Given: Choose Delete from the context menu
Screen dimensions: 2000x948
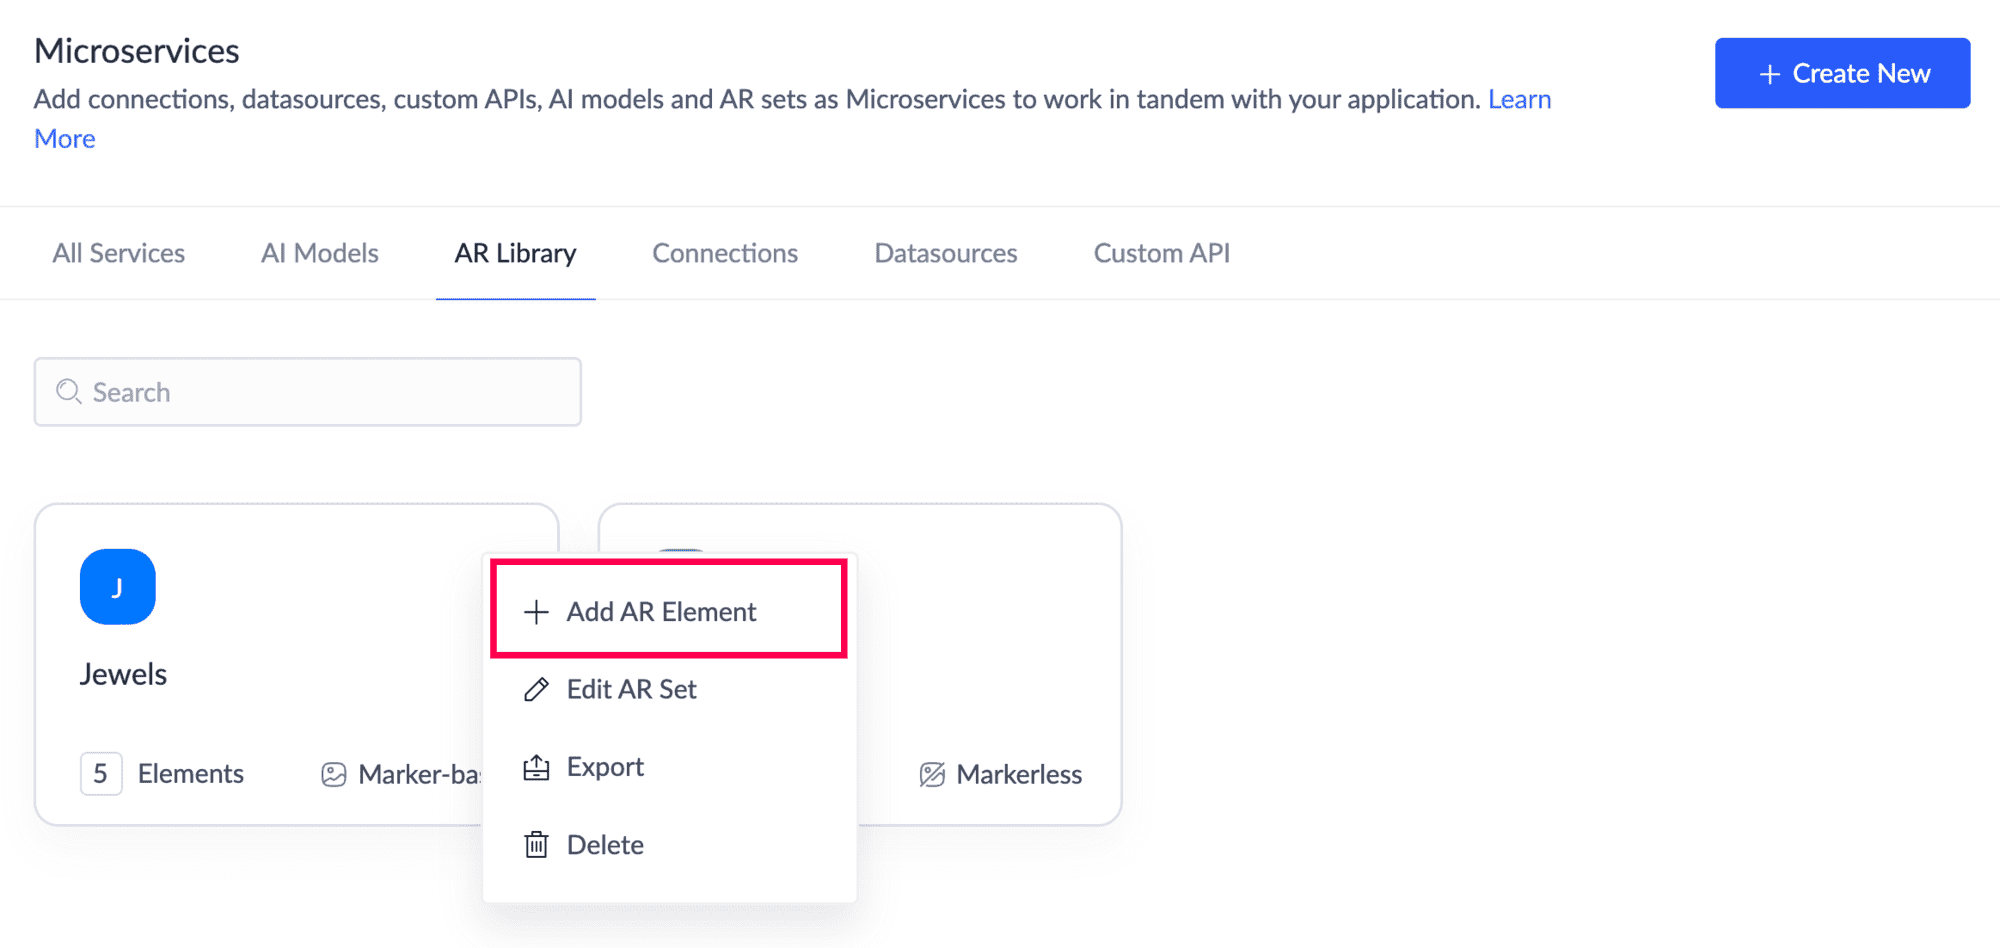Looking at the screenshot, I should 605,845.
